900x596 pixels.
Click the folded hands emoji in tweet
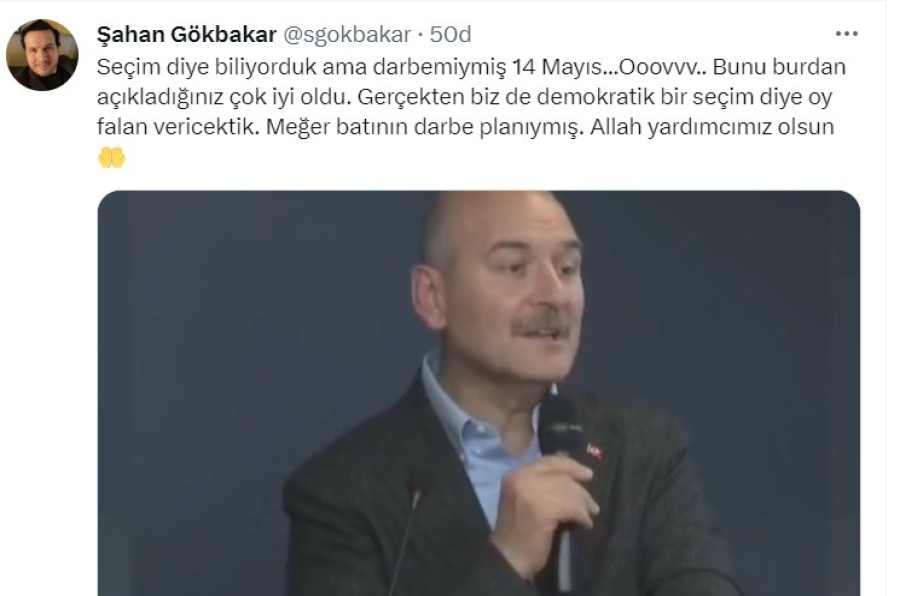(111, 157)
